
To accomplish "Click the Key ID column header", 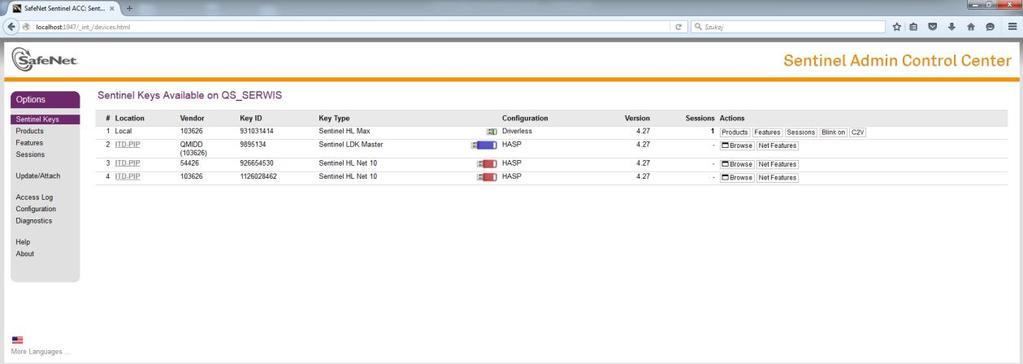I will (251, 118).
